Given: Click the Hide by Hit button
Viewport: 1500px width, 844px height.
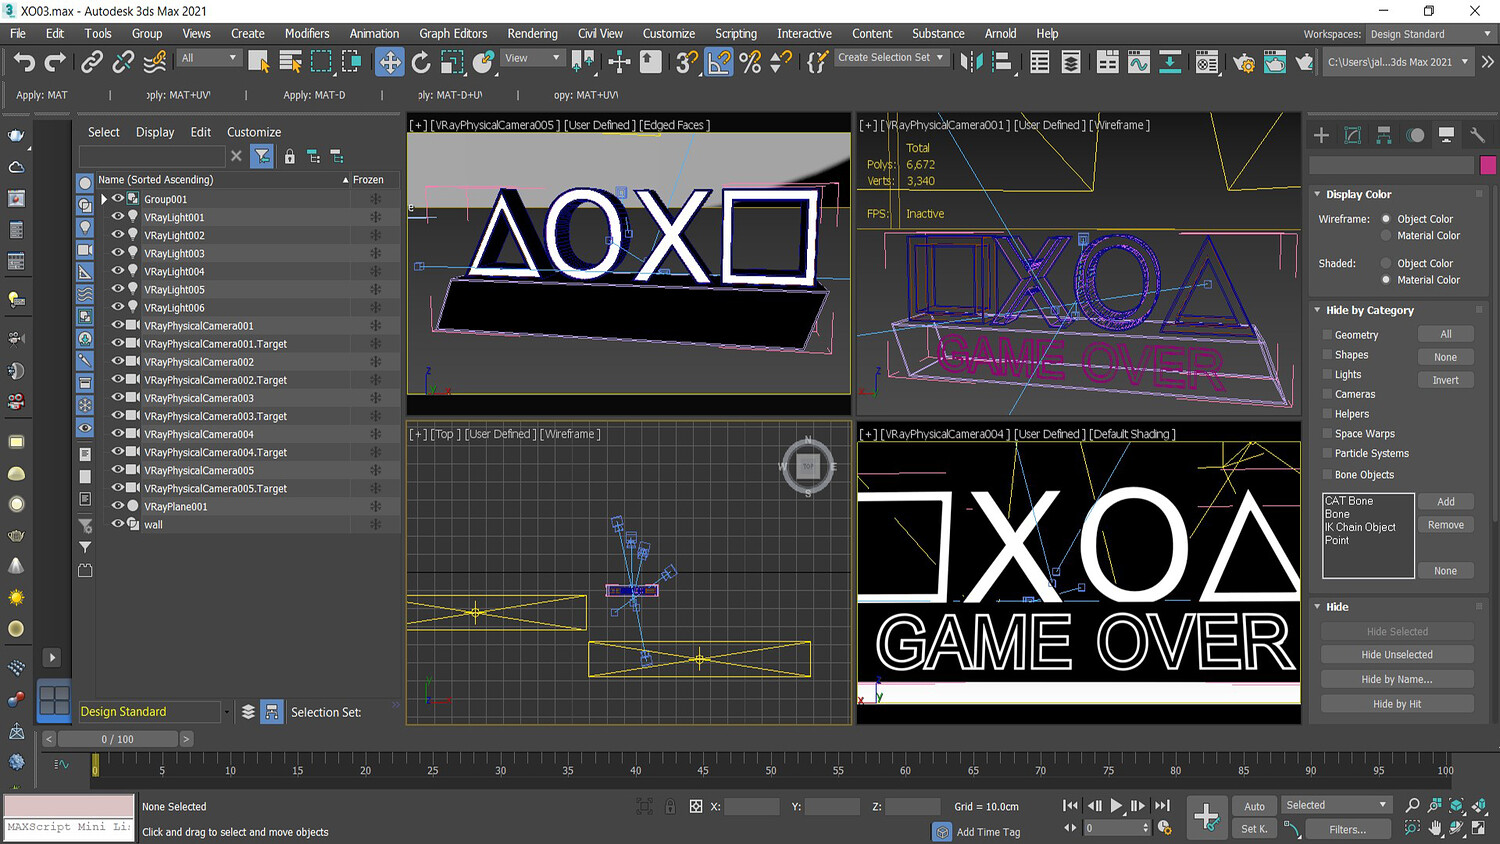Looking at the screenshot, I should [1397, 704].
